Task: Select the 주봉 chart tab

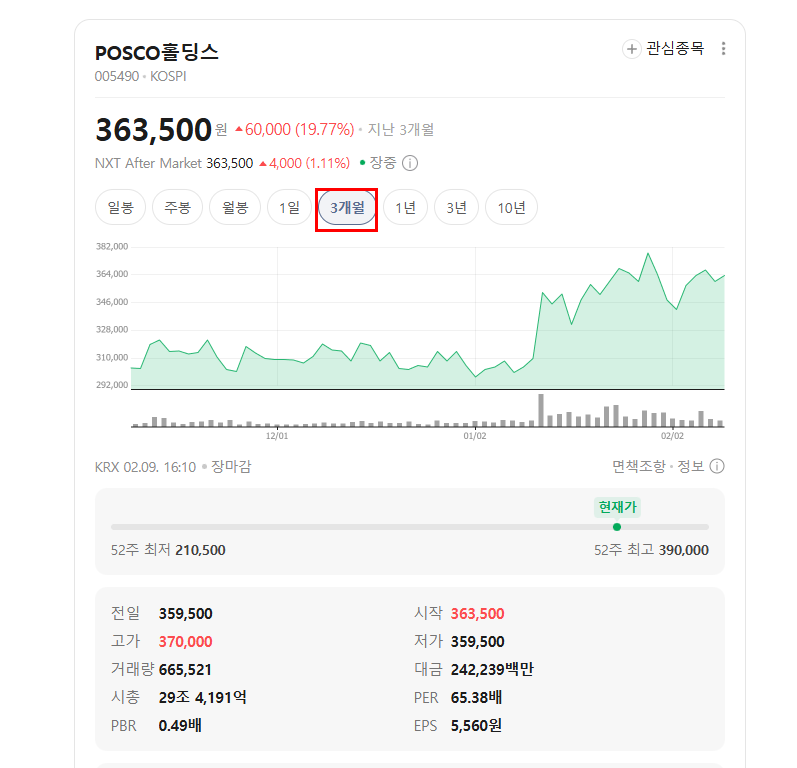Action: point(177,207)
